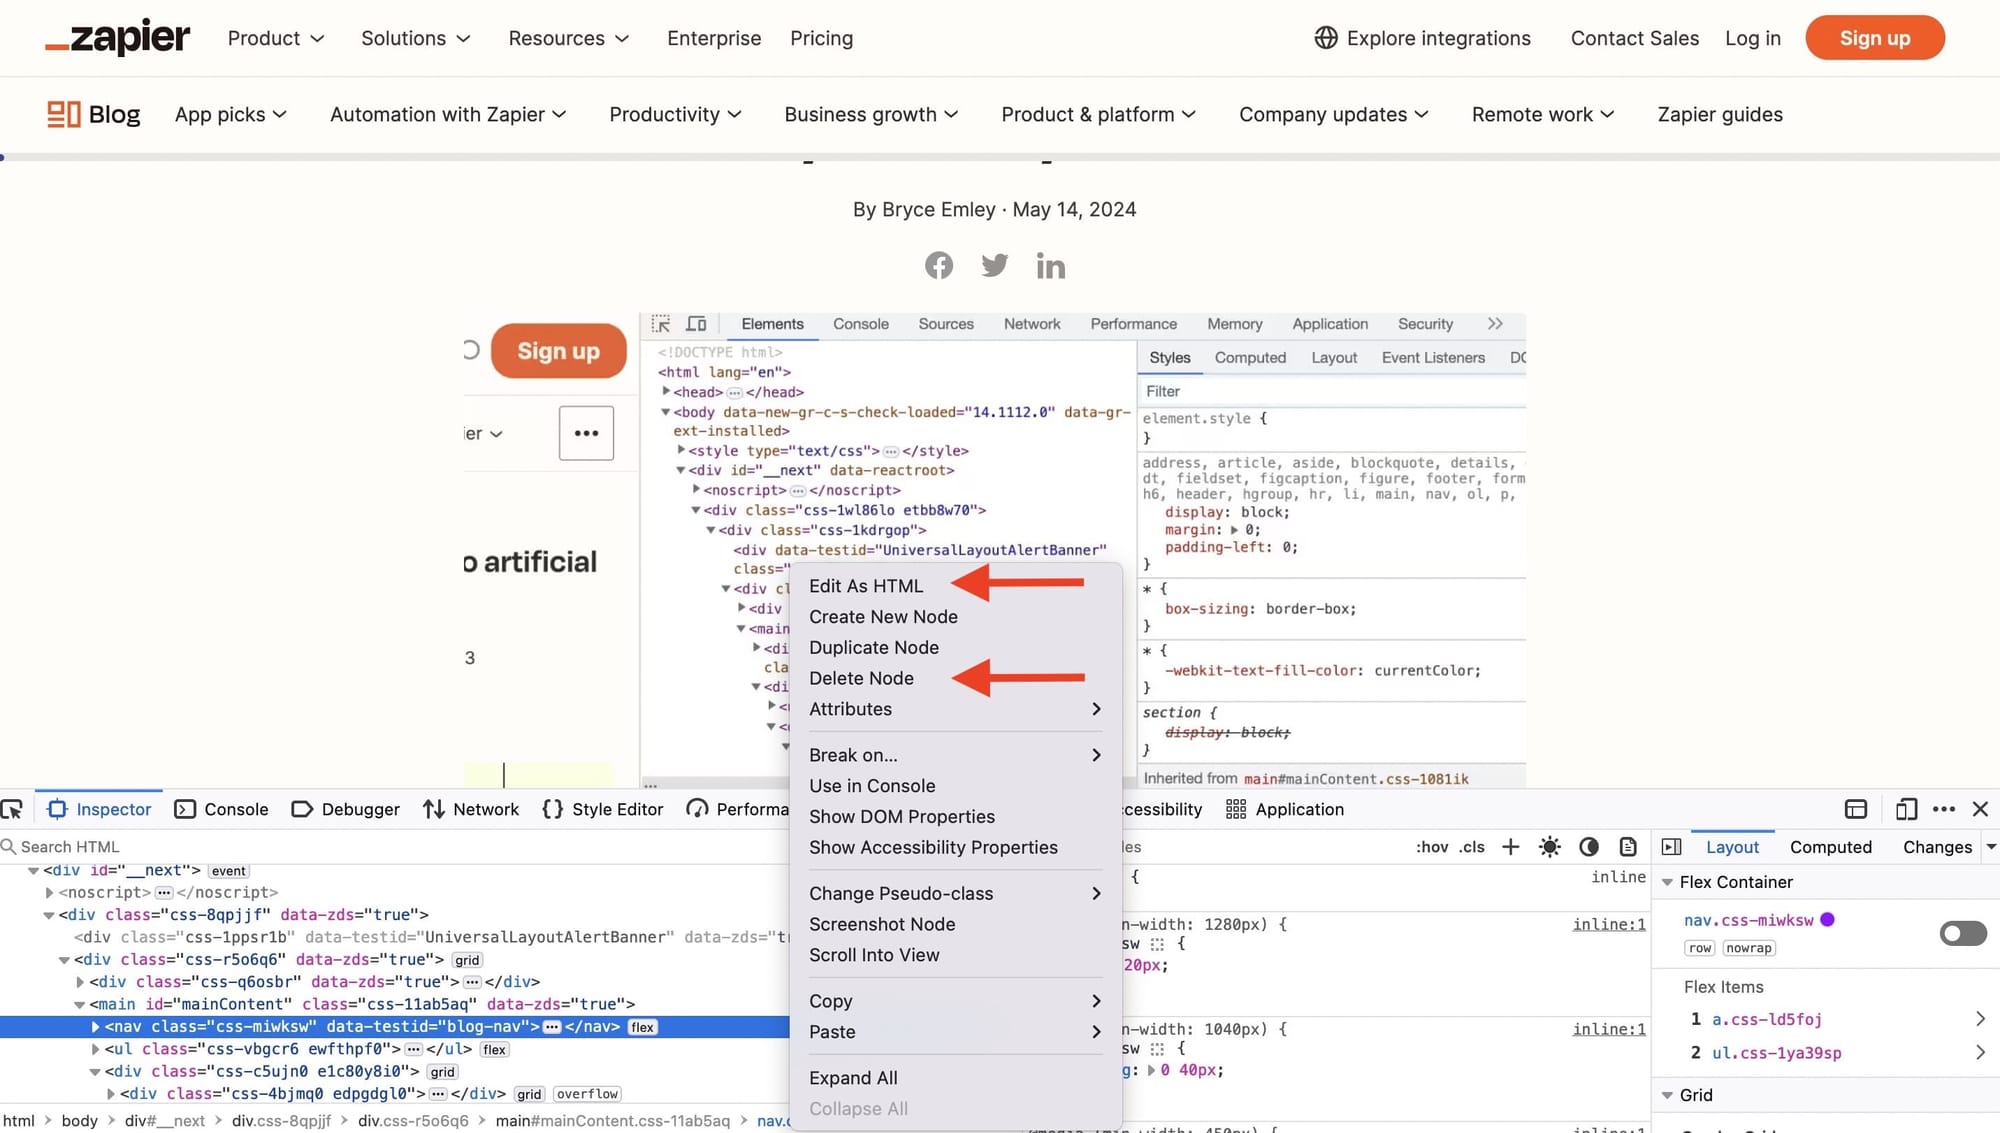Click the Elements panel tab
The height and width of the screenshot is (1133, 2000).
pos(771,323)
